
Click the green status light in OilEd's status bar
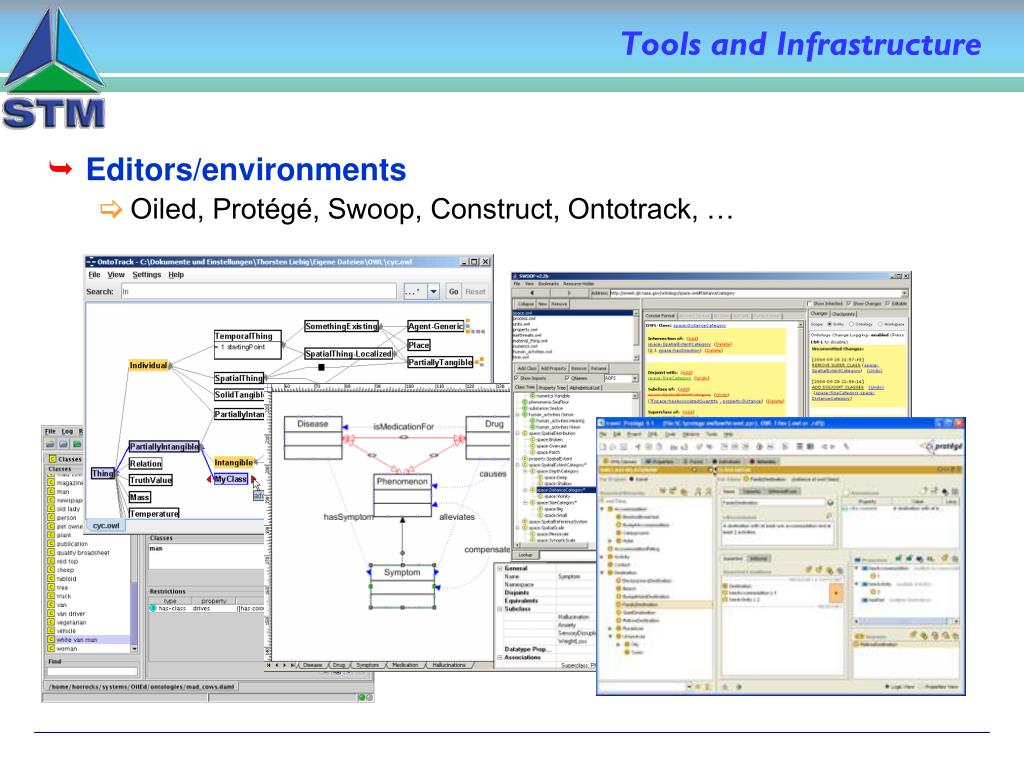(x=361, y=697)
